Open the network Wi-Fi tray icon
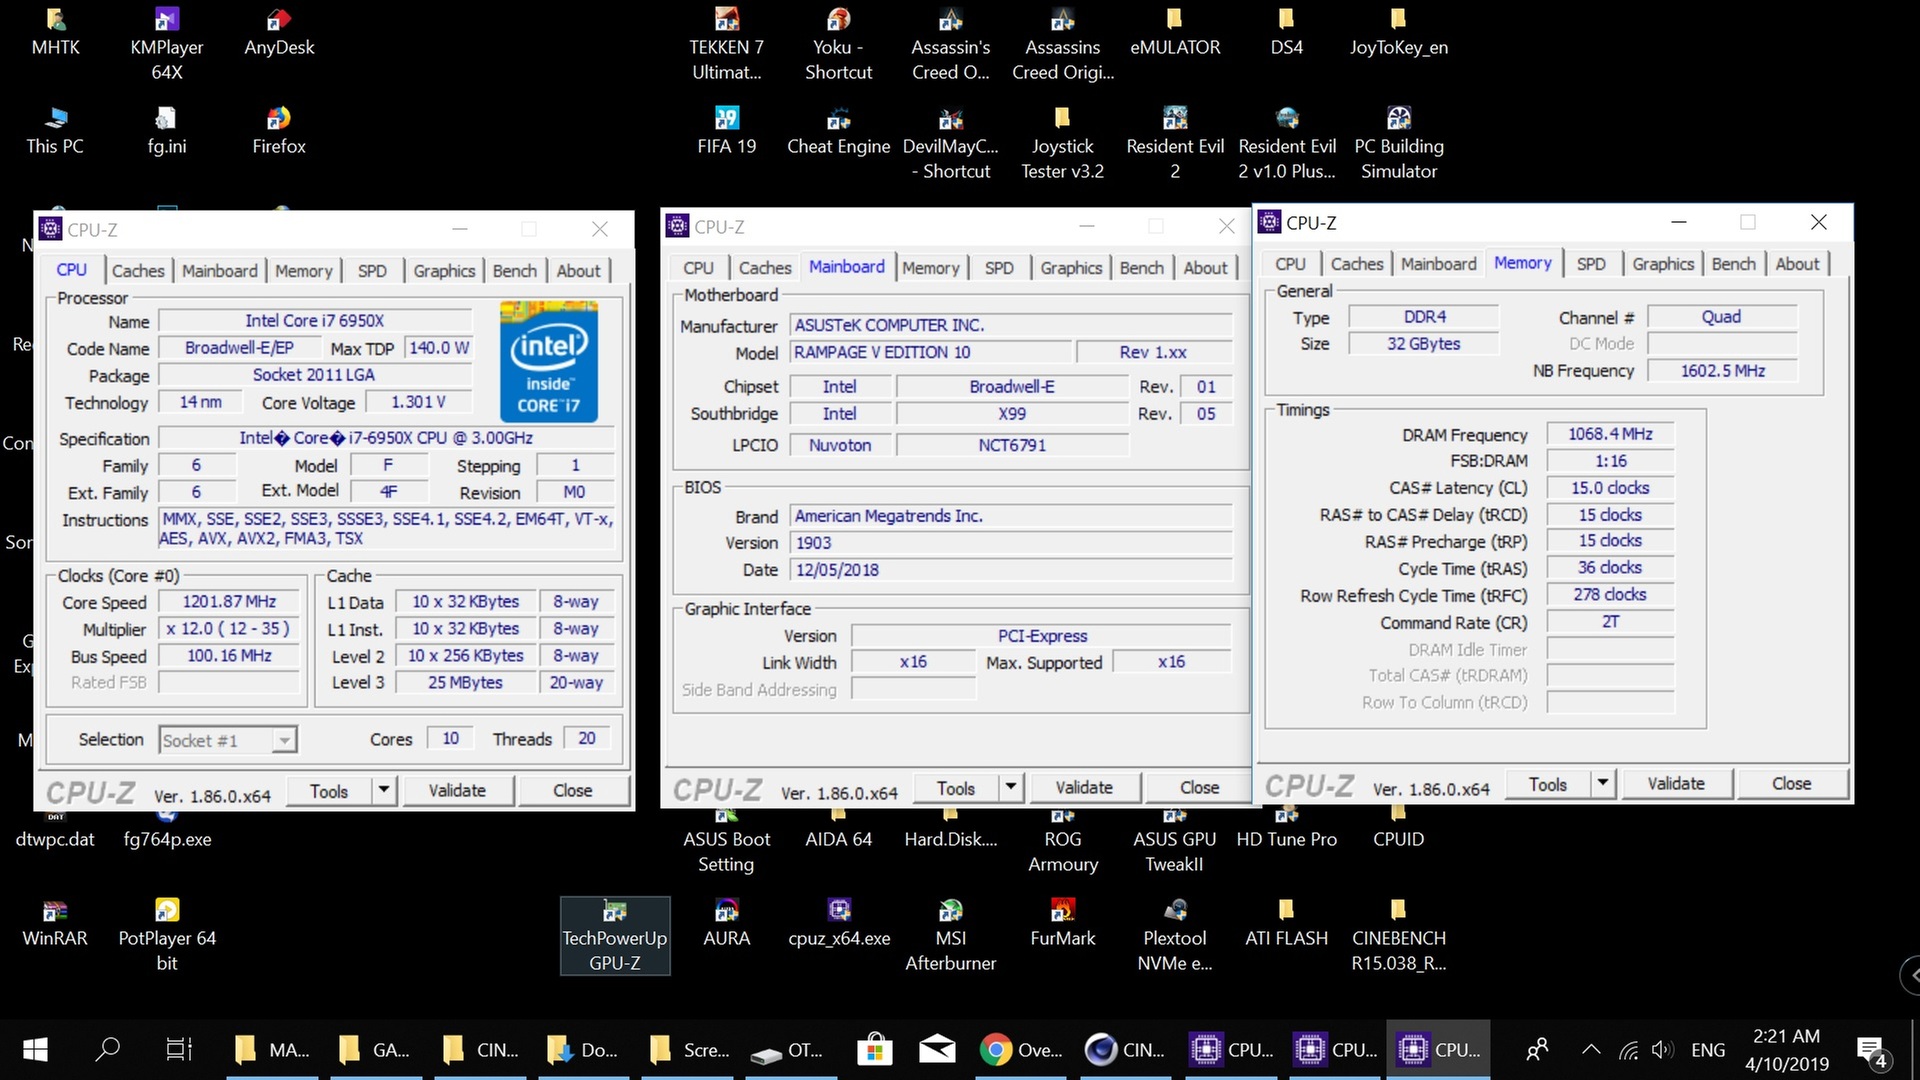This screenshot has height=1080, width=1920. [1629, 1050]
